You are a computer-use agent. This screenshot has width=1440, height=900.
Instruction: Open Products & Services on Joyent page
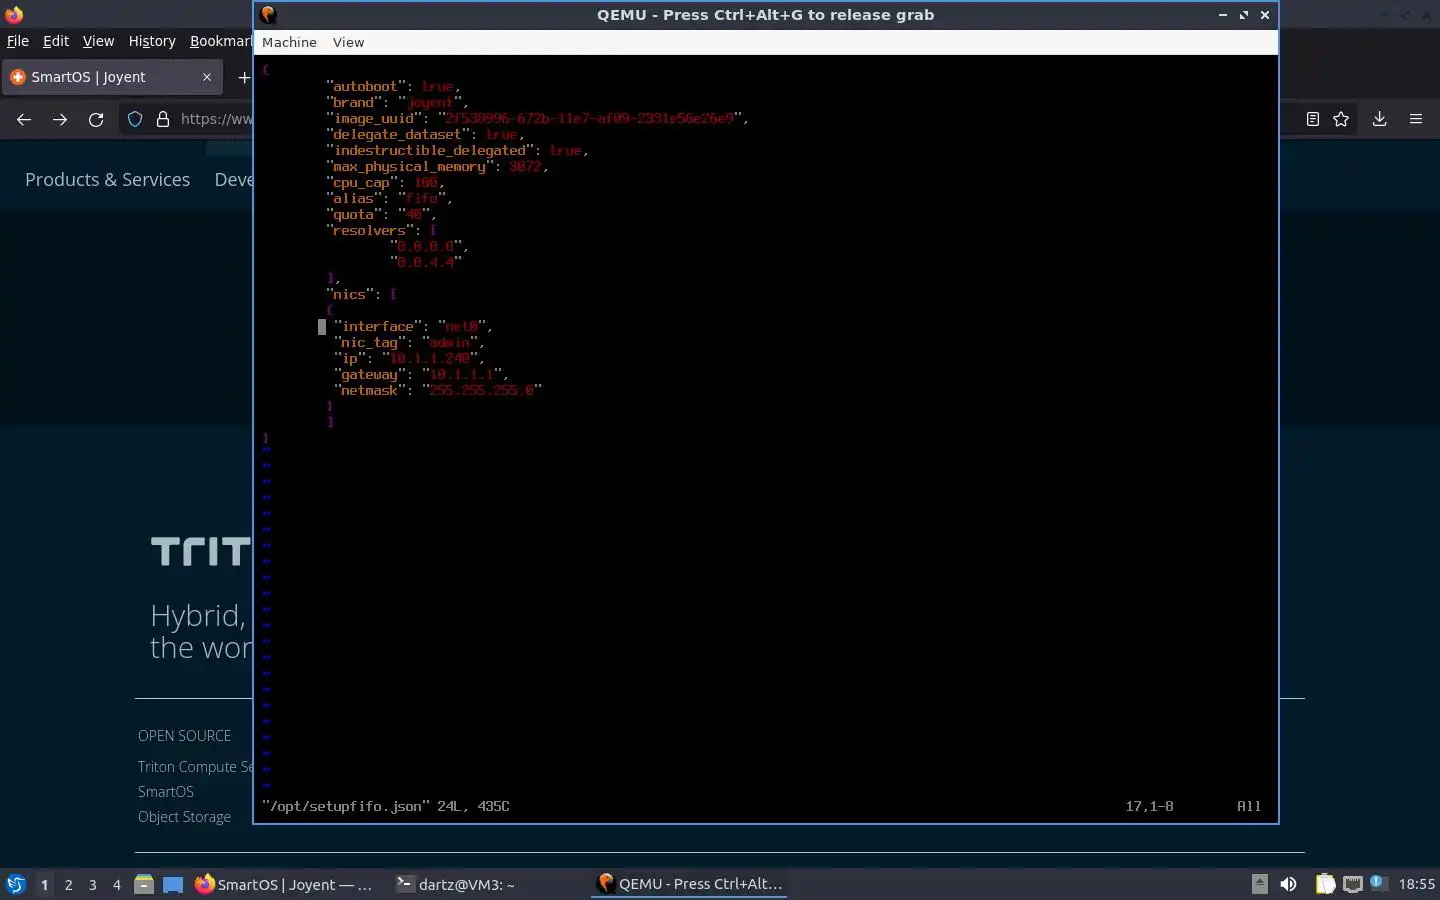[107, 179]
